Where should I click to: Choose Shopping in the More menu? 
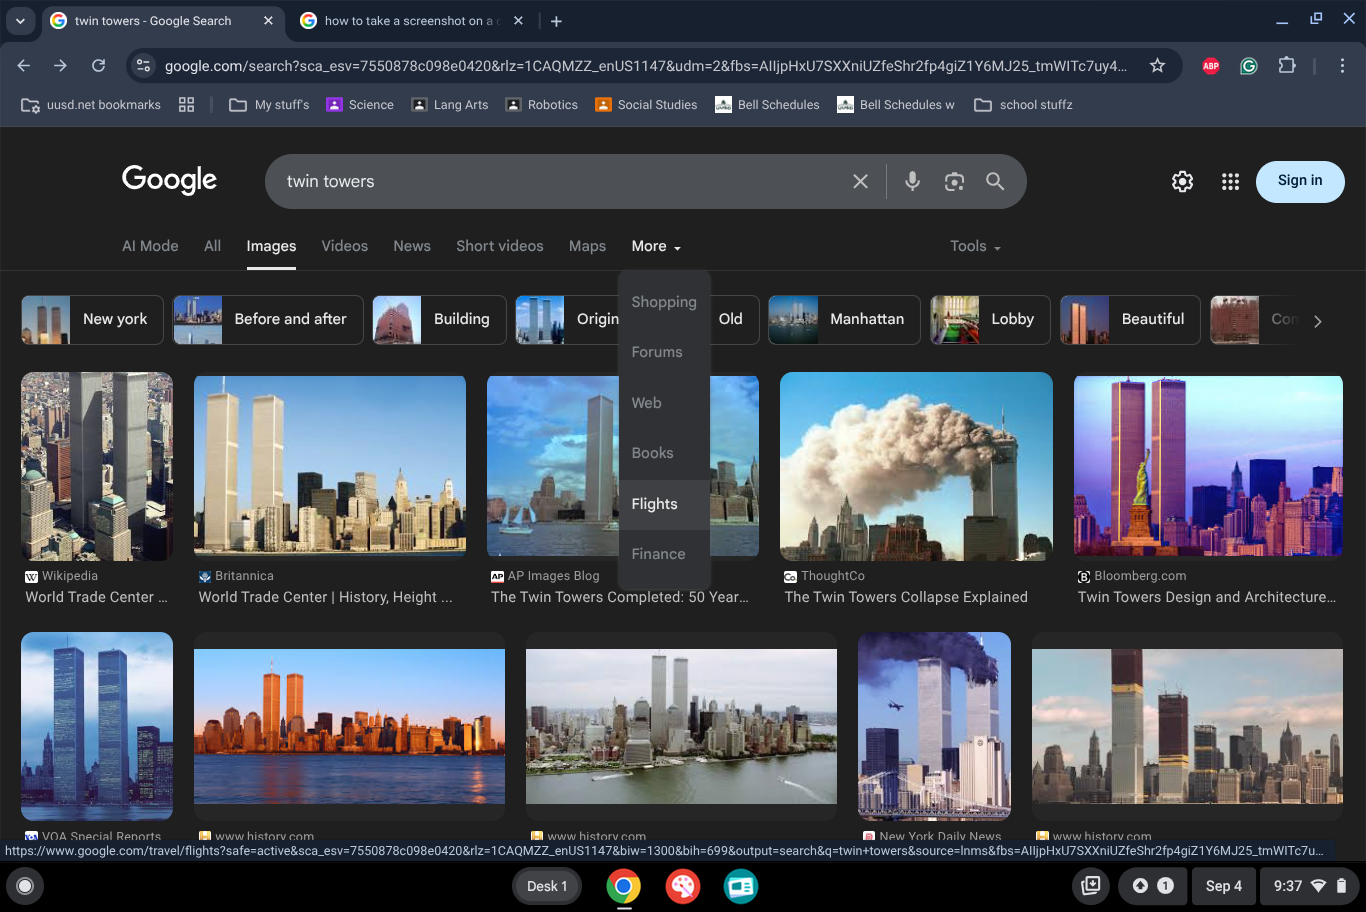click(x=663, y=302)
